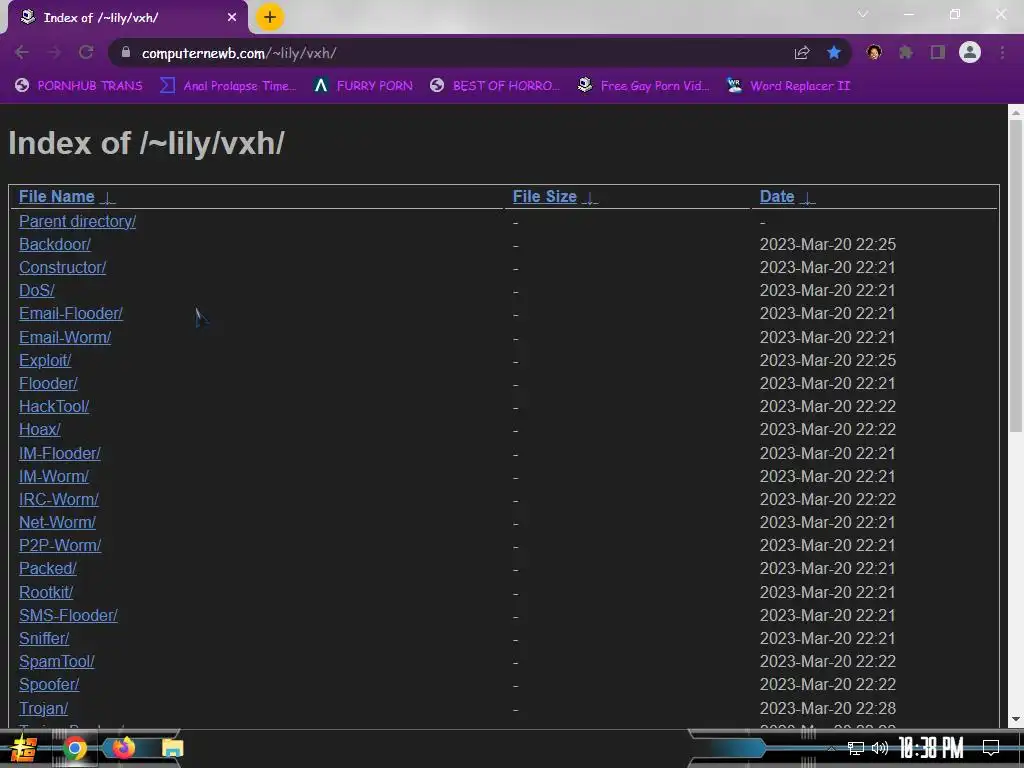Click the browser back arrow
This screenshot has height=768, width=1024.
(x=22, y=52)
